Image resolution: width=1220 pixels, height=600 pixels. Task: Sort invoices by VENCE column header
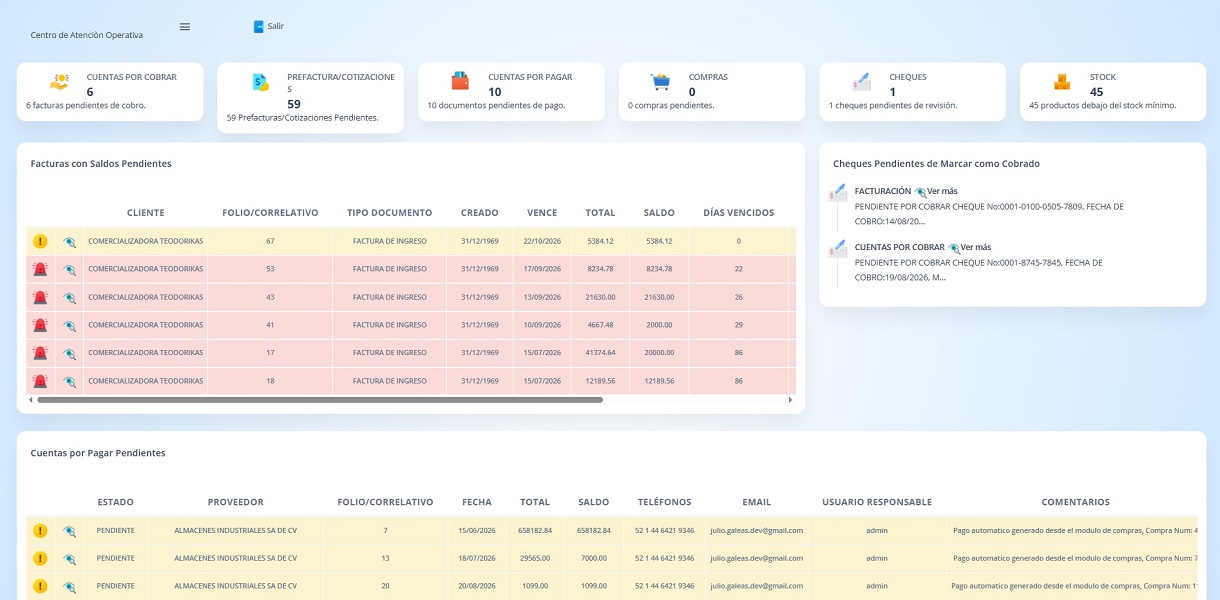coord(542,213)
